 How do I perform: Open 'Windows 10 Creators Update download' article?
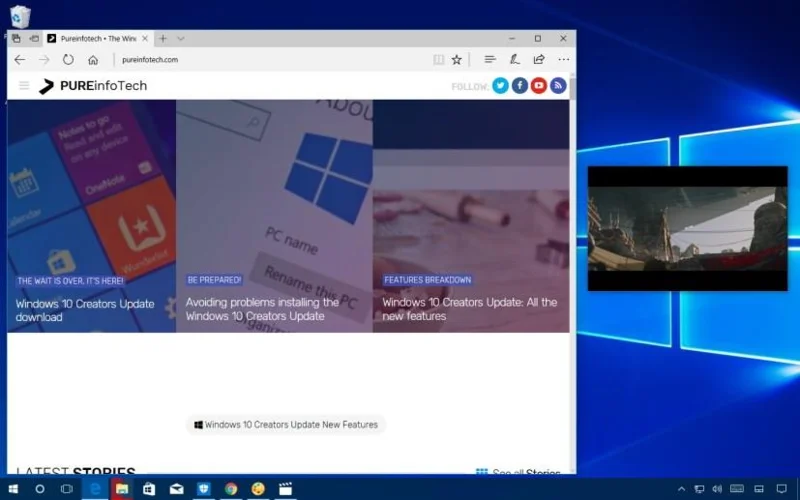(x=85, y=310)
